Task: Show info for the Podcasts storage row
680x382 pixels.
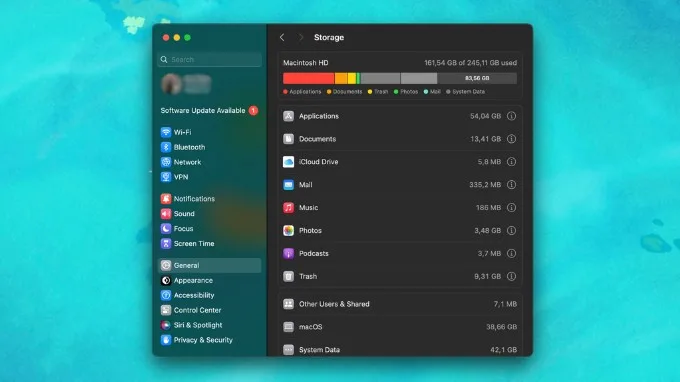Action: [x=512, y=253]
